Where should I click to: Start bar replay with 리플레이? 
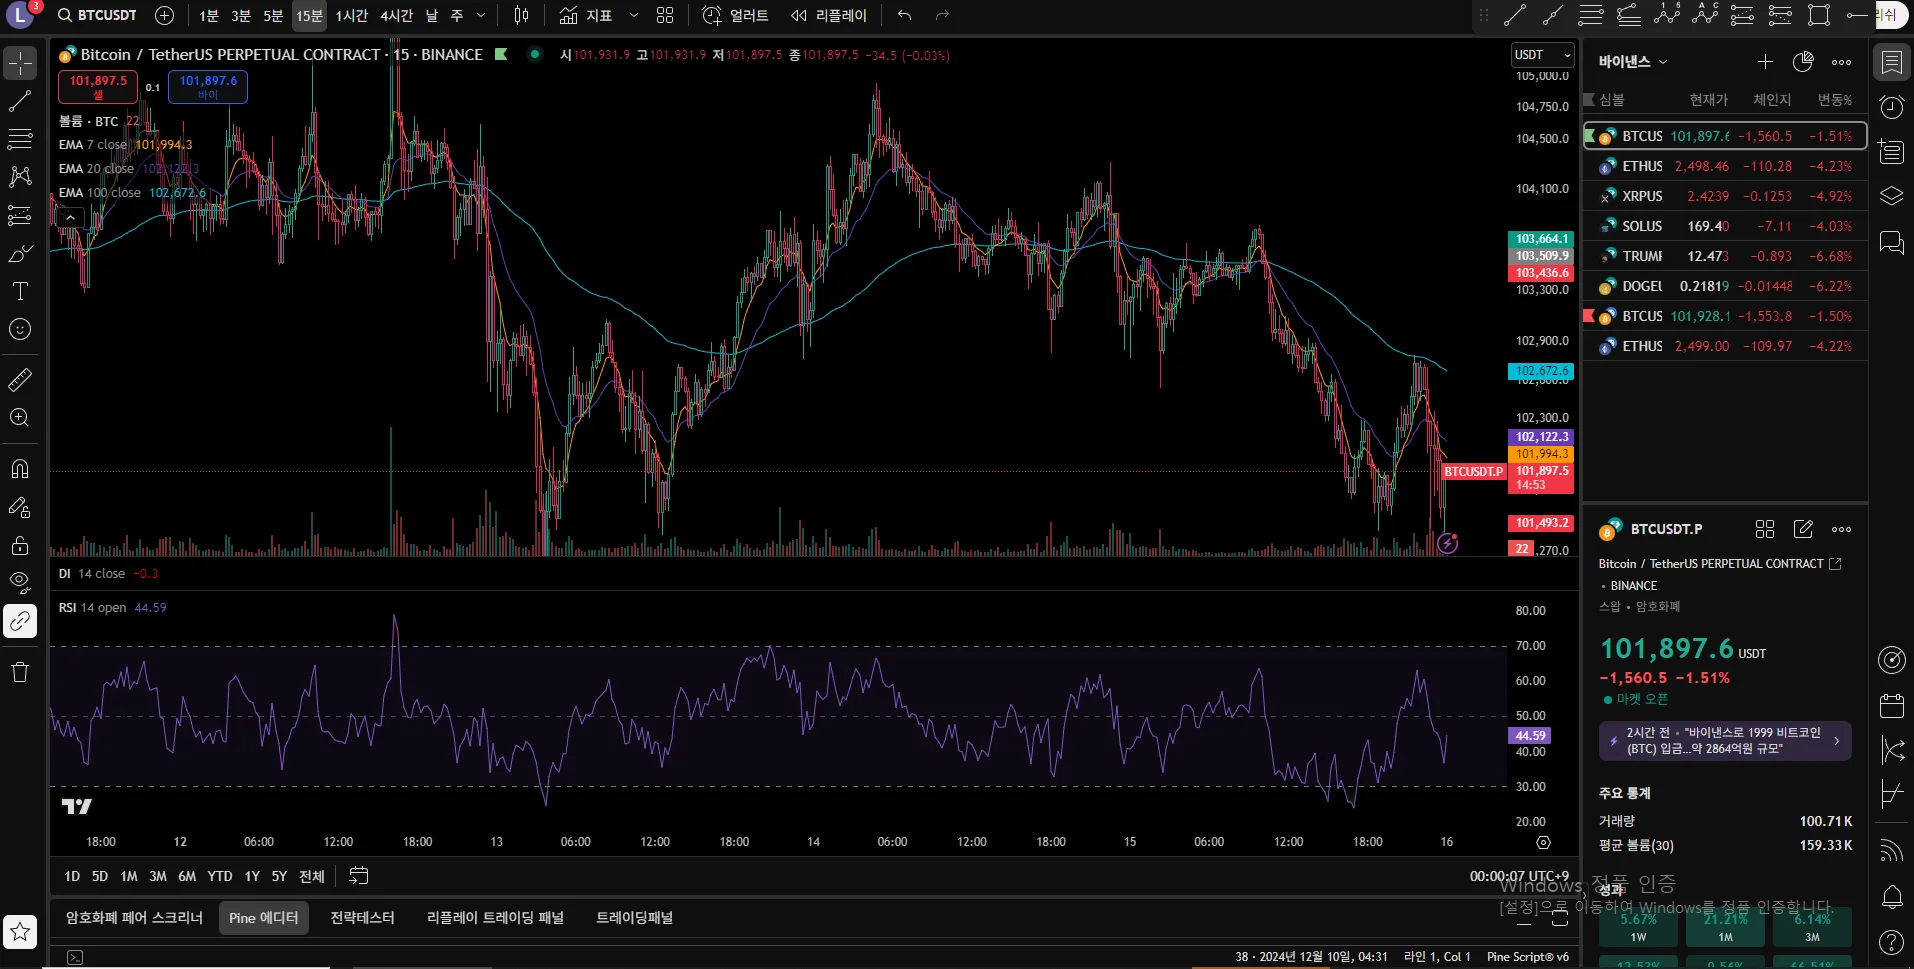coord(829,15)
